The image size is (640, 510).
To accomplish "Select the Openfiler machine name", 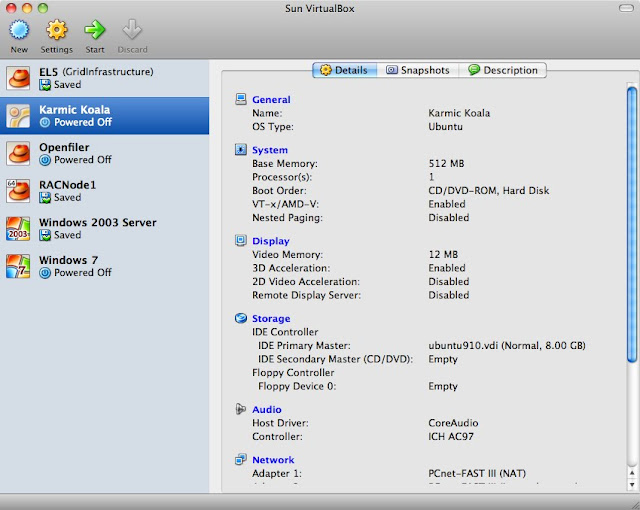I will point(64,147).
